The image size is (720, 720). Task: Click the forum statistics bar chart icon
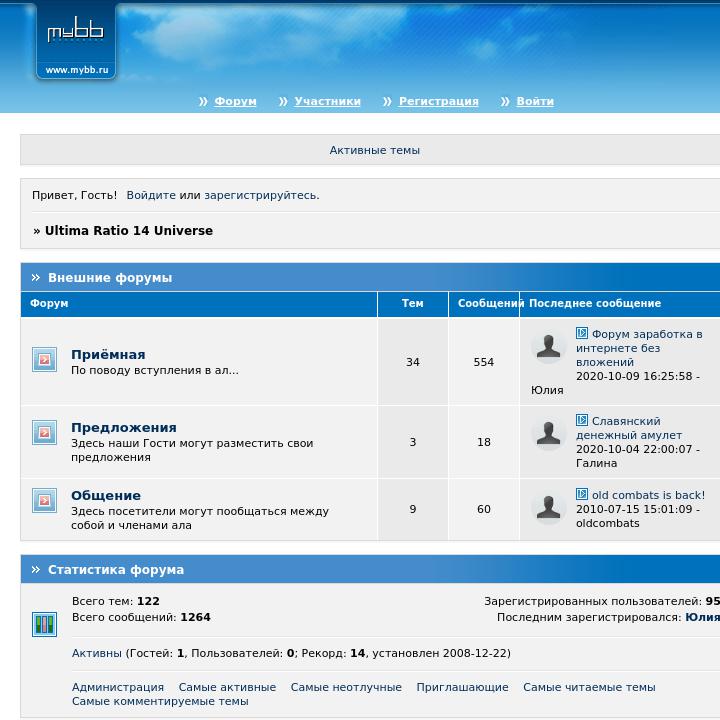[45, 624]
